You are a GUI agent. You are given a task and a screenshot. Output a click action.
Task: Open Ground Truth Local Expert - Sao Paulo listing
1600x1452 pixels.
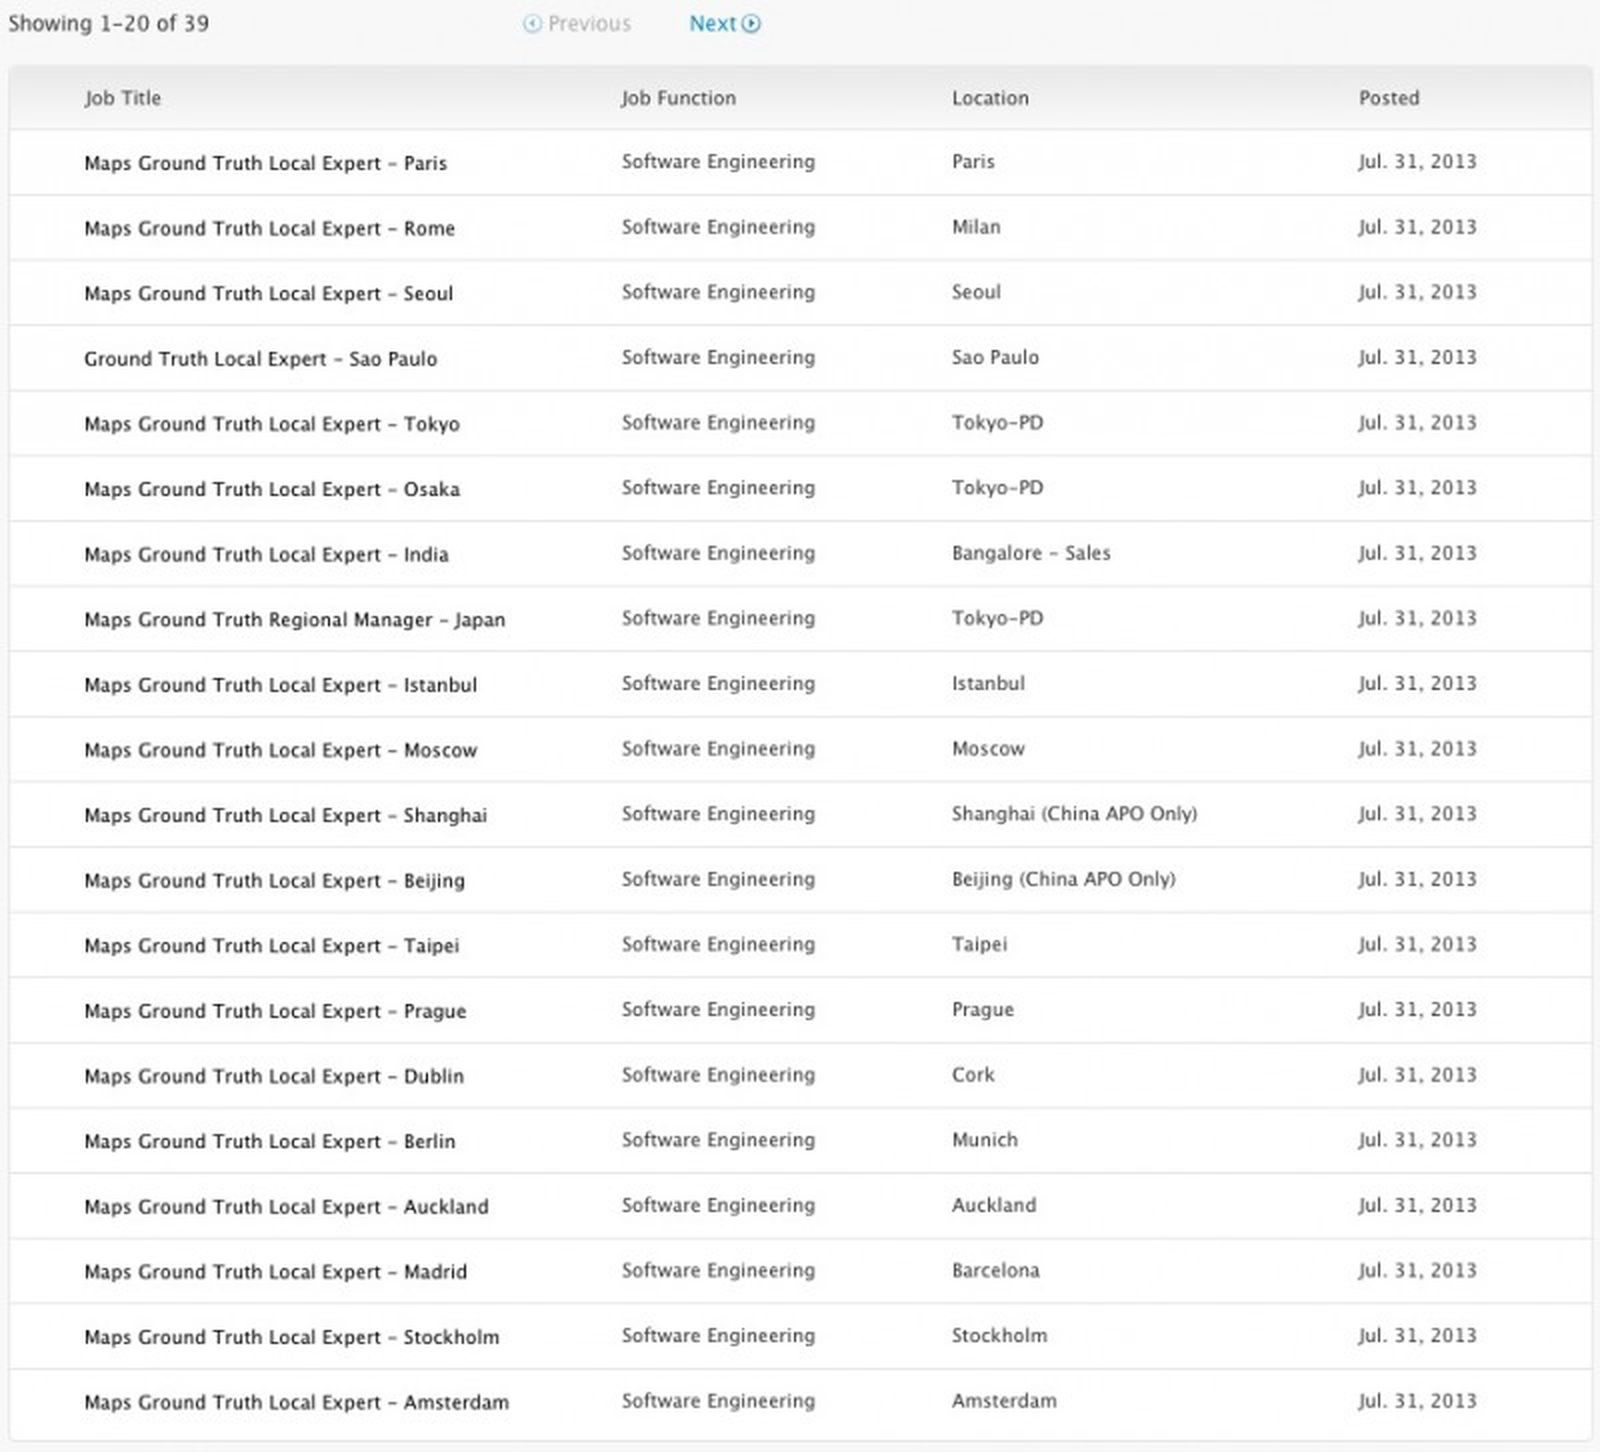pyautogui.click(x=260, y=358)
